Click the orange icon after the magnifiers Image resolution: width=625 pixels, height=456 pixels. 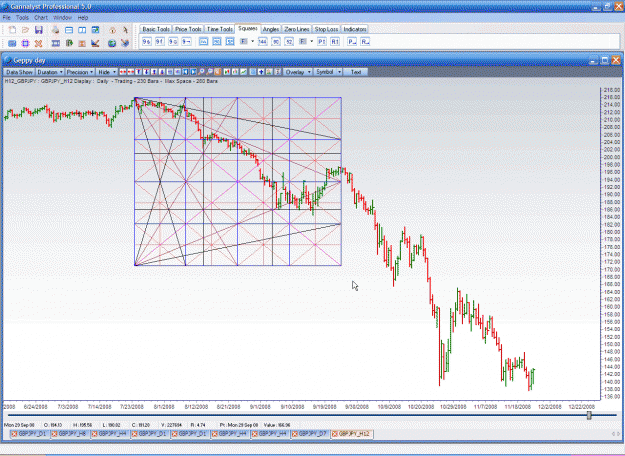(217, 72)
